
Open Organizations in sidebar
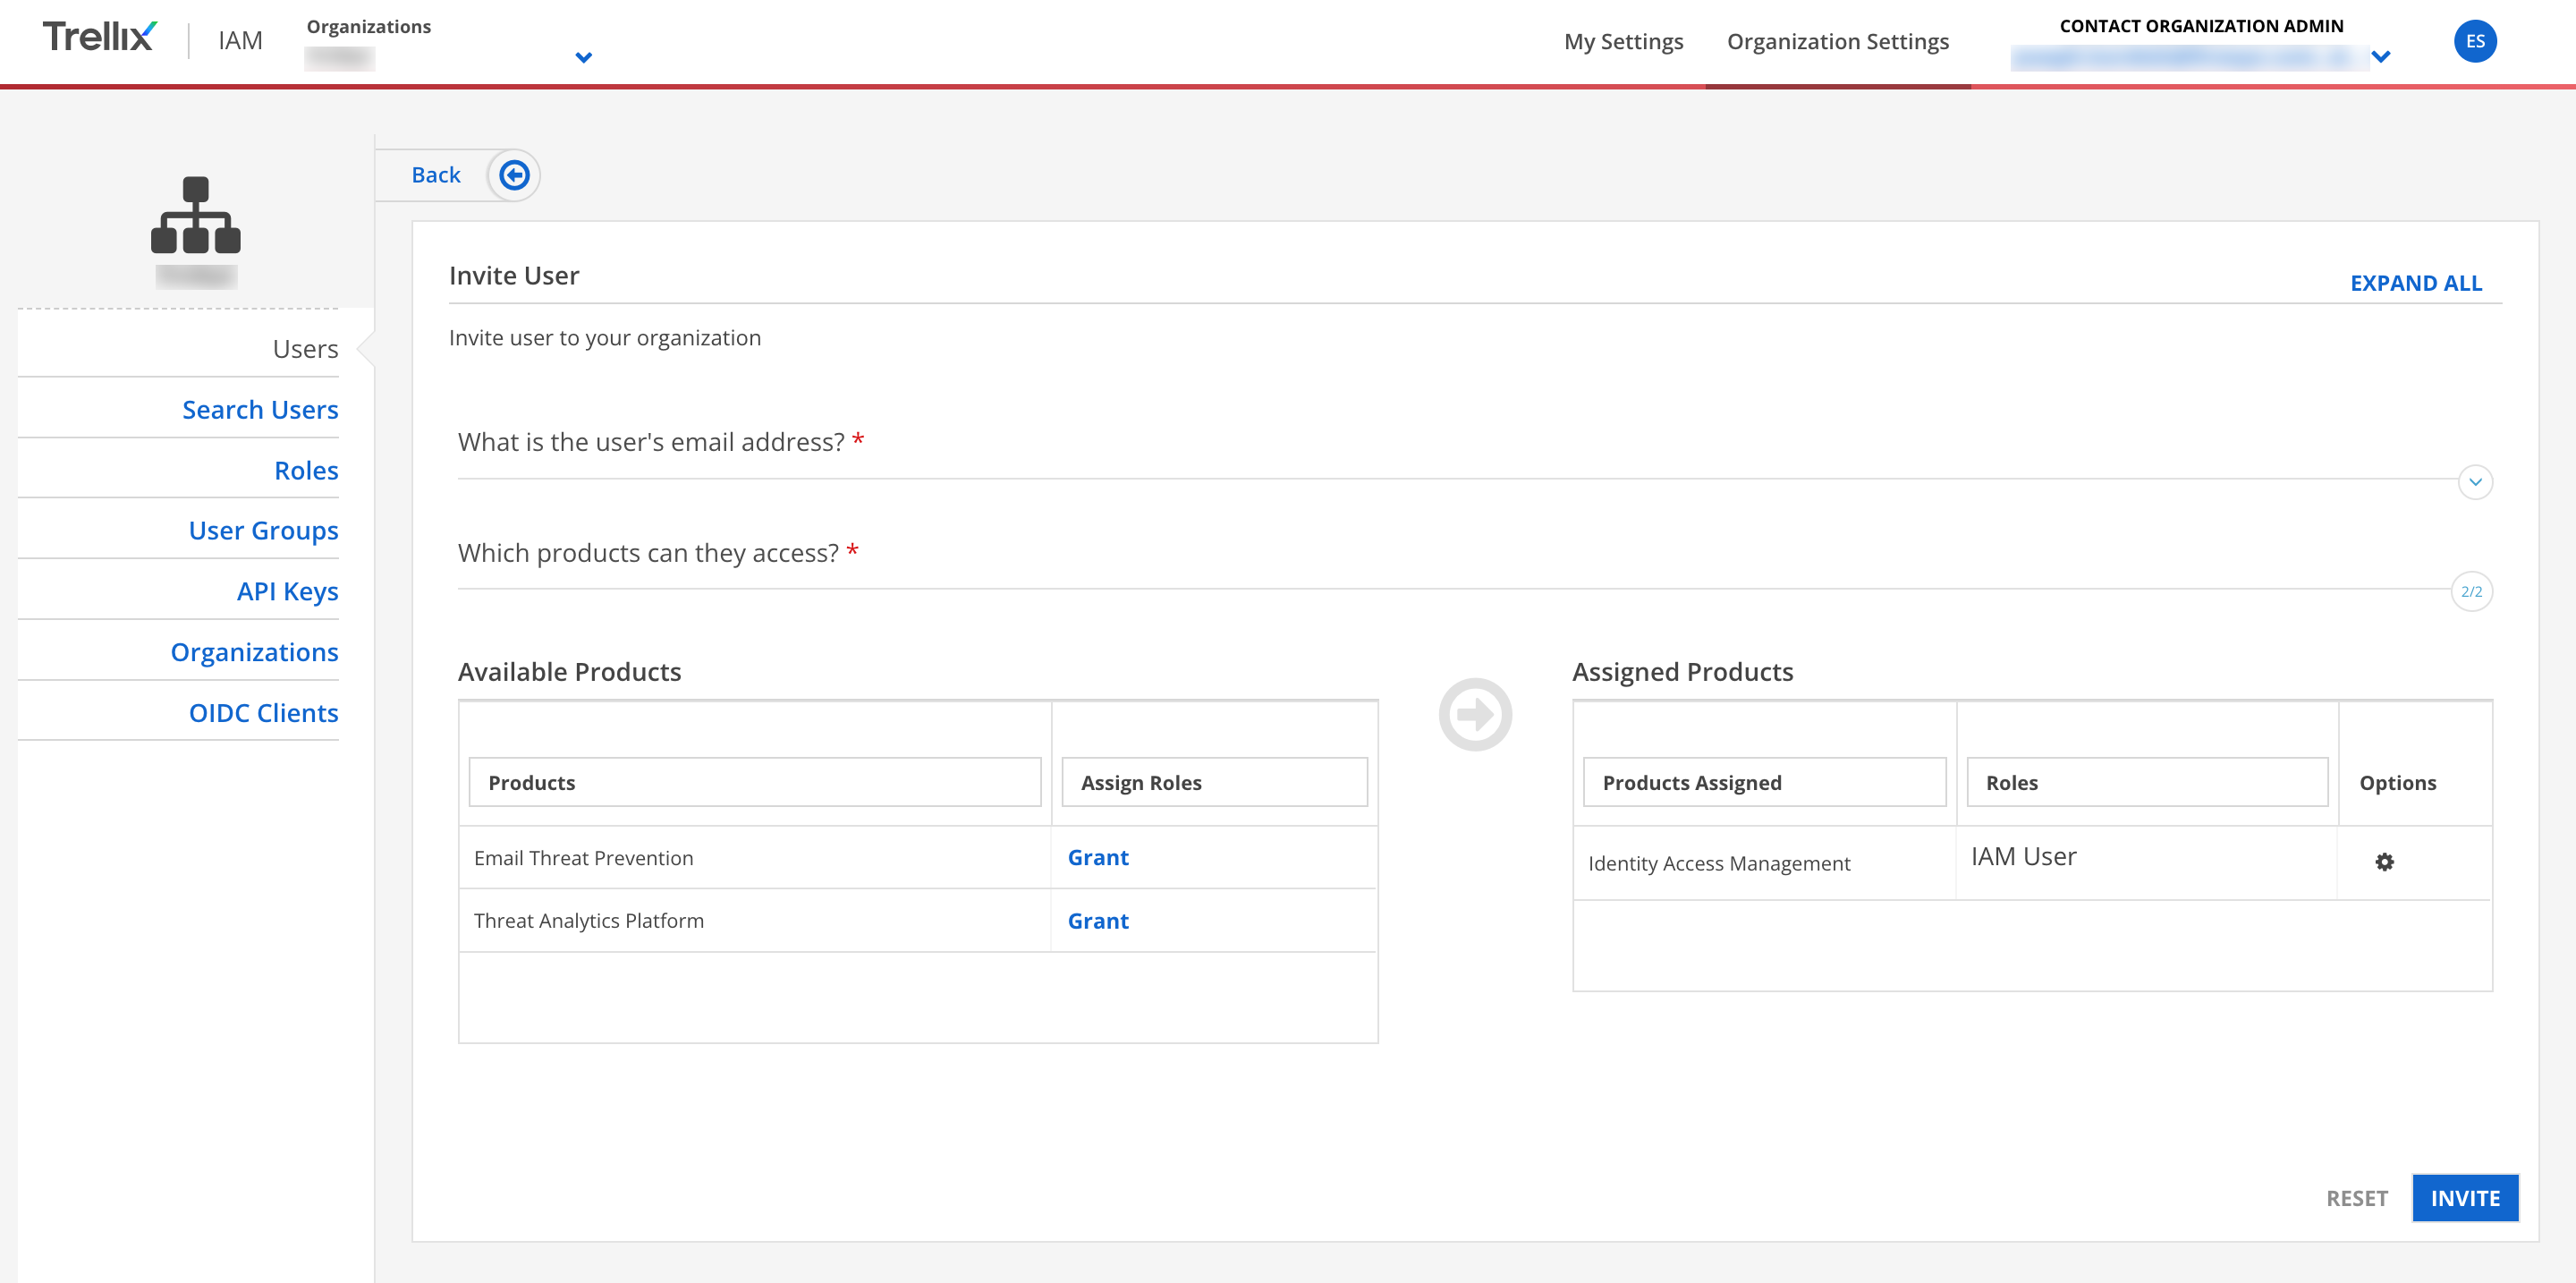(255, 653)
